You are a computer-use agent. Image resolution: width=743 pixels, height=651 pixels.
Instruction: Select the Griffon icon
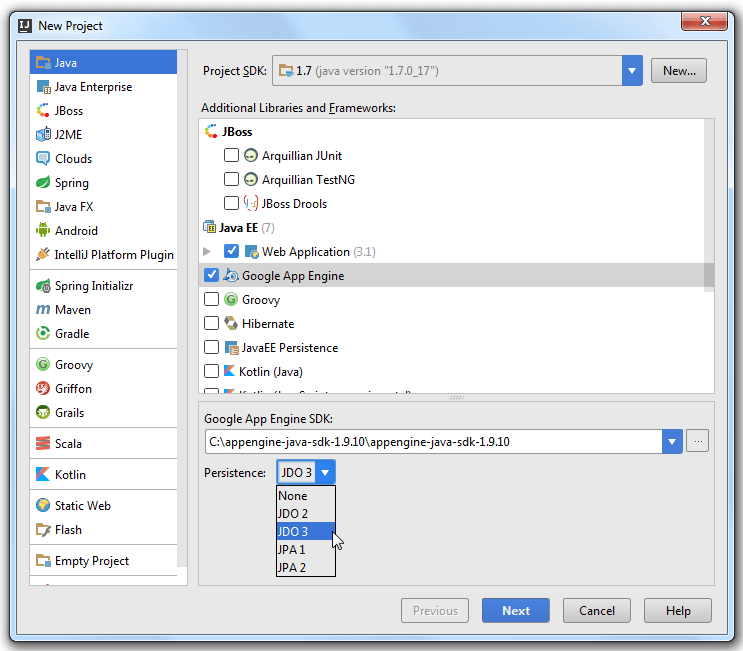point(43,389)
